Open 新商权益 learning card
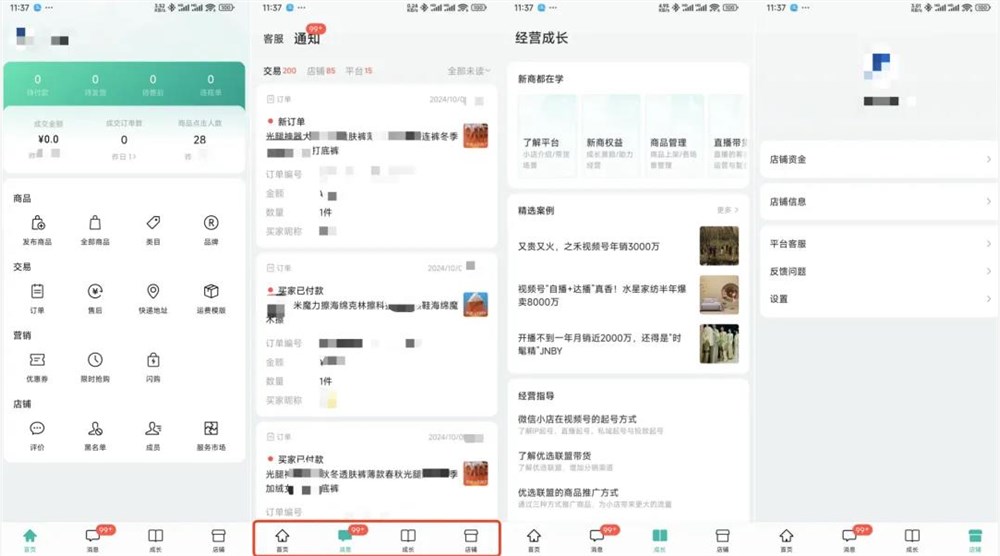The width and height of the screenshot is (1000, 556). click(610, 135)
